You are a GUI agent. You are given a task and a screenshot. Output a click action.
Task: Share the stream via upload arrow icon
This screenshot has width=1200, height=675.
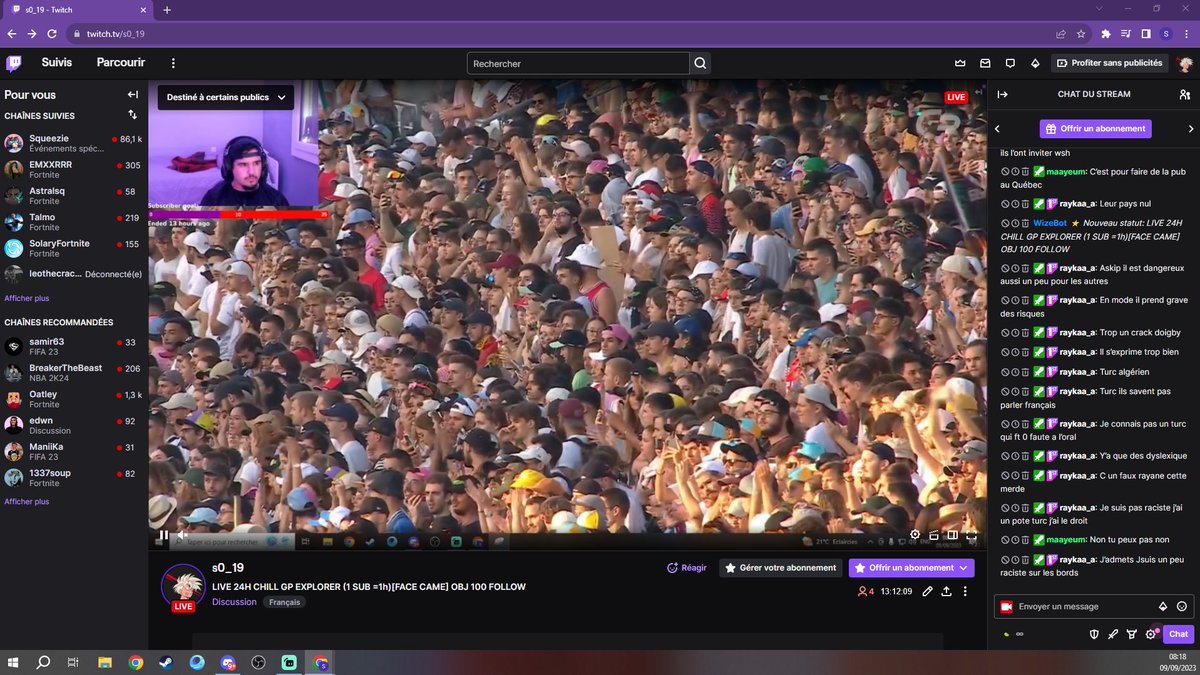coord(946,591)
